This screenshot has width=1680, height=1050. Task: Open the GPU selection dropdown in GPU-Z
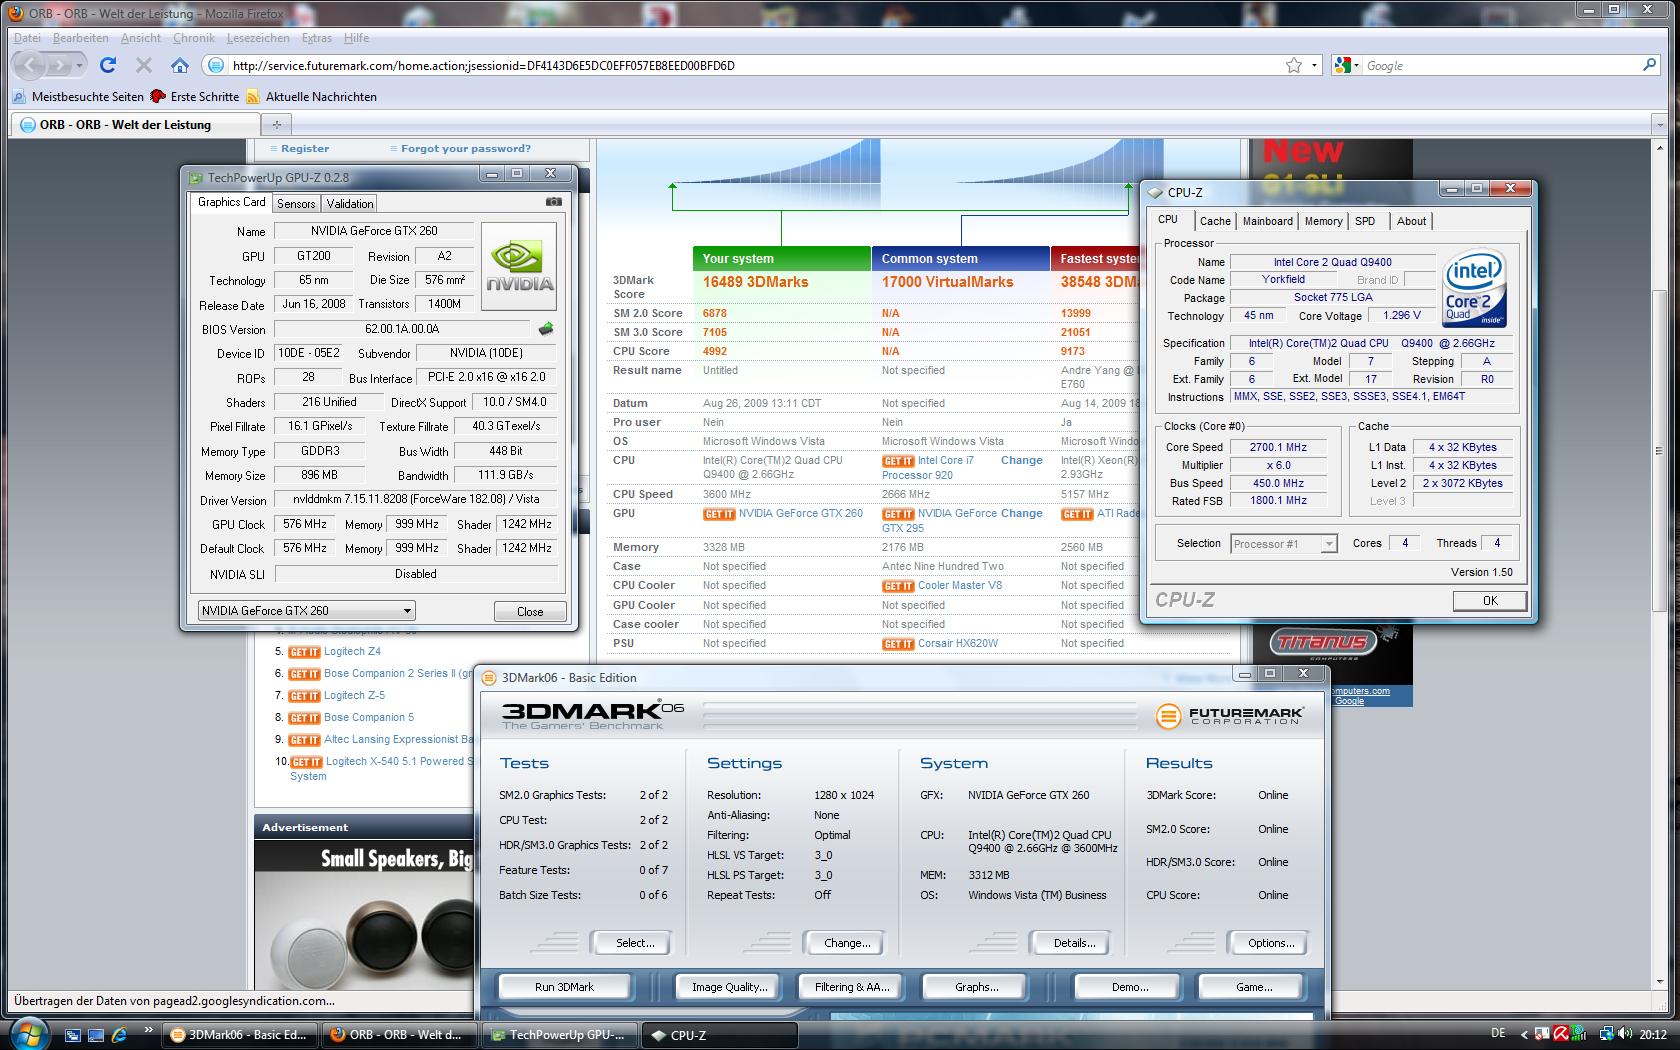(x=306, y=611)
